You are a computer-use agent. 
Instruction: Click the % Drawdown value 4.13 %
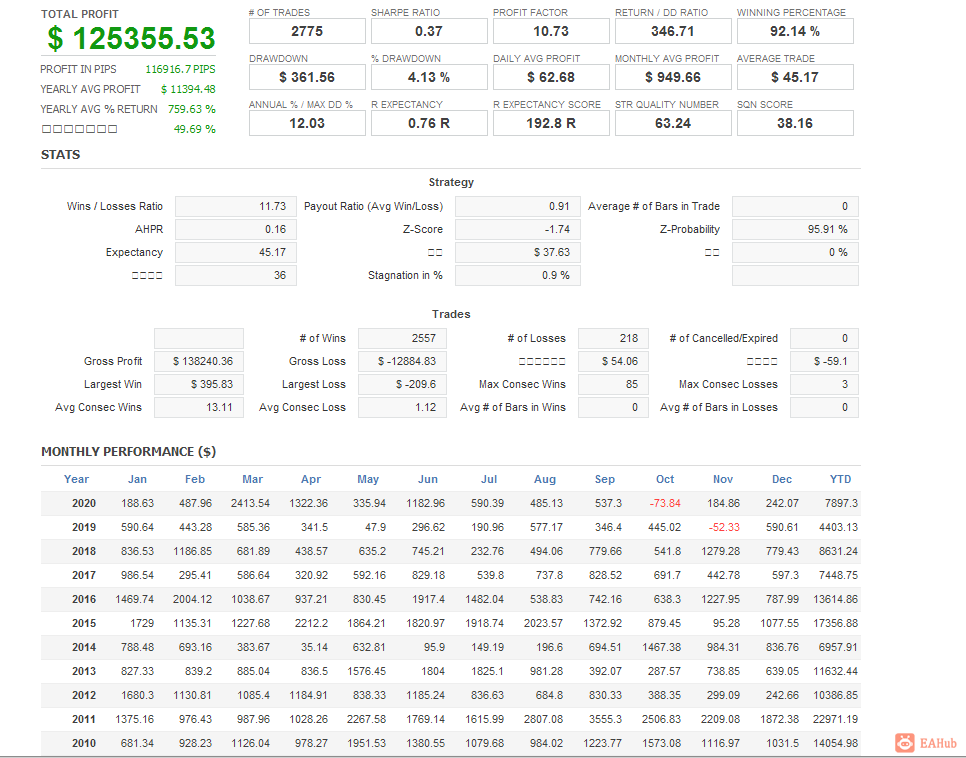tap(429, 77)
